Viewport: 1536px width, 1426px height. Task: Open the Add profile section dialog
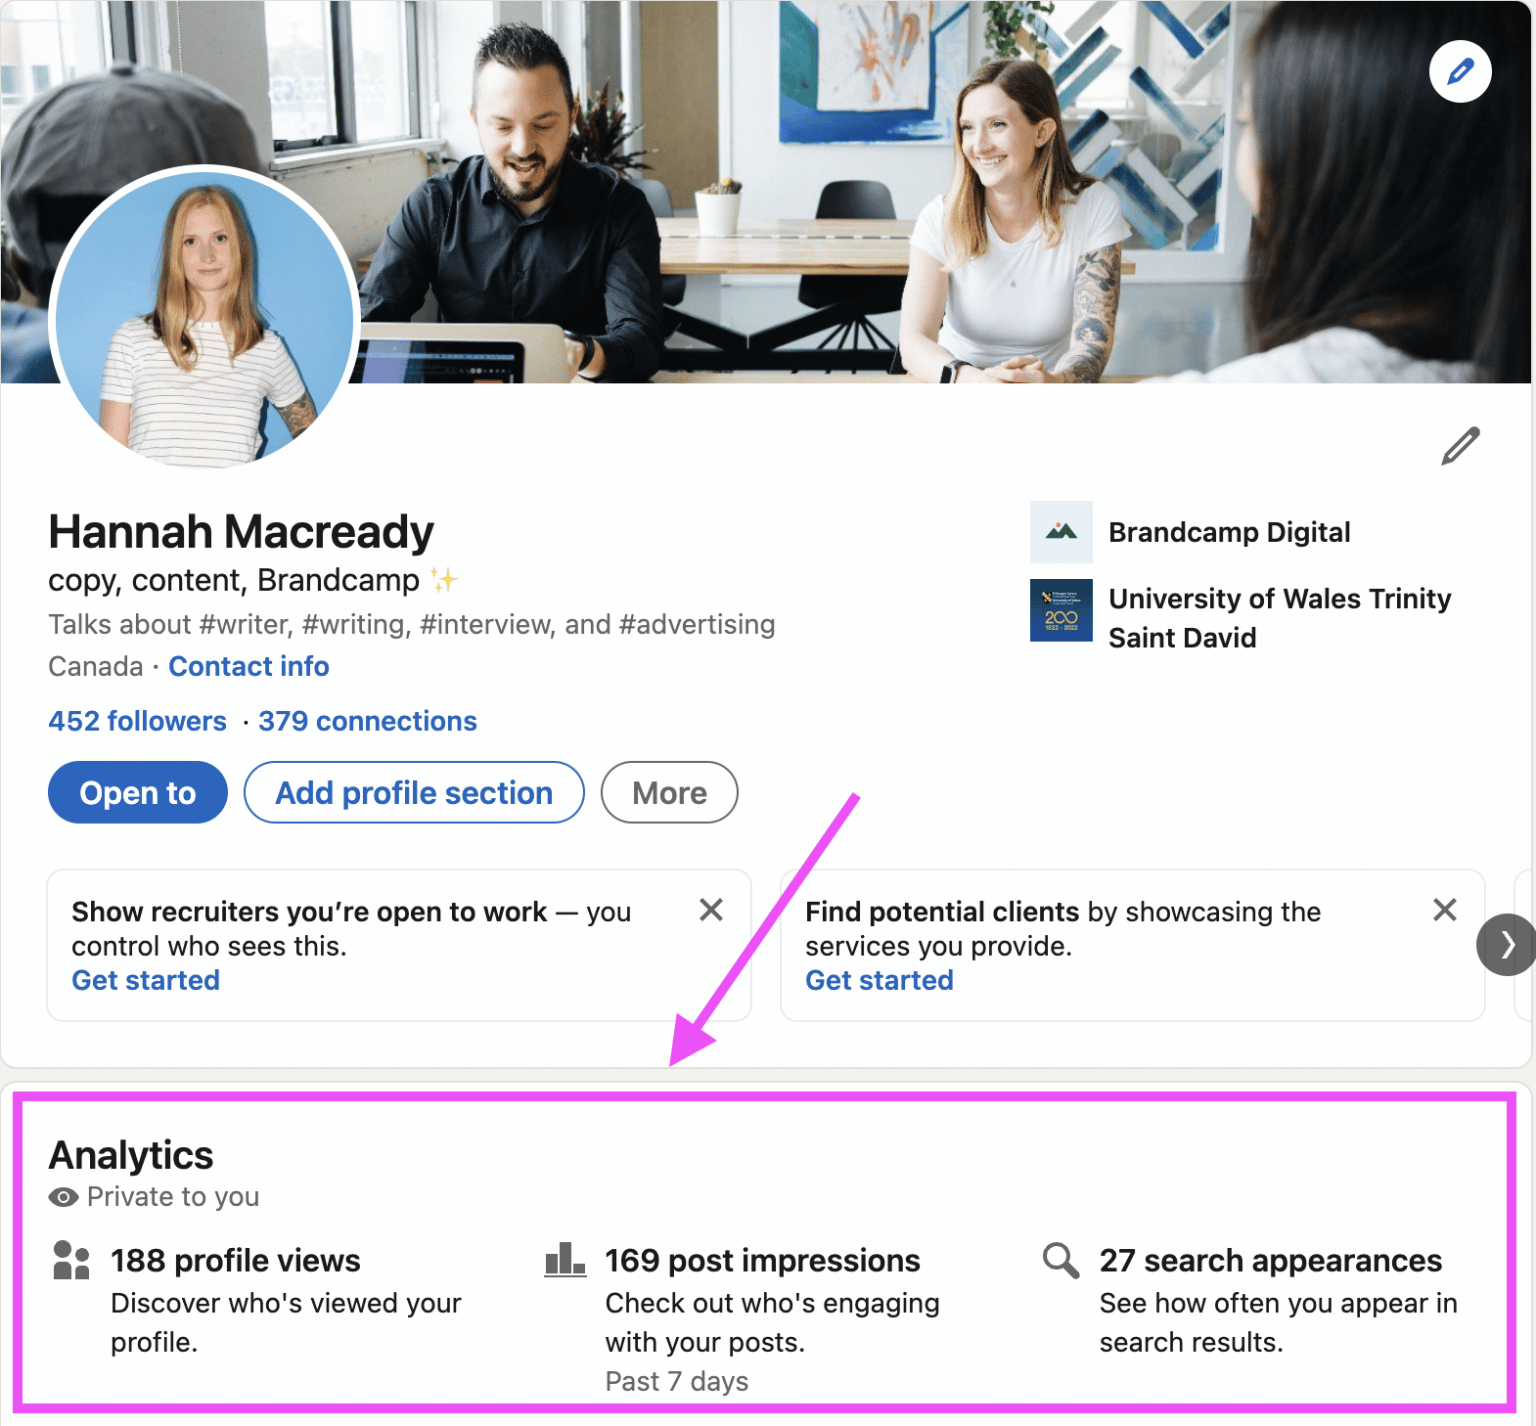tap(413, 792)
